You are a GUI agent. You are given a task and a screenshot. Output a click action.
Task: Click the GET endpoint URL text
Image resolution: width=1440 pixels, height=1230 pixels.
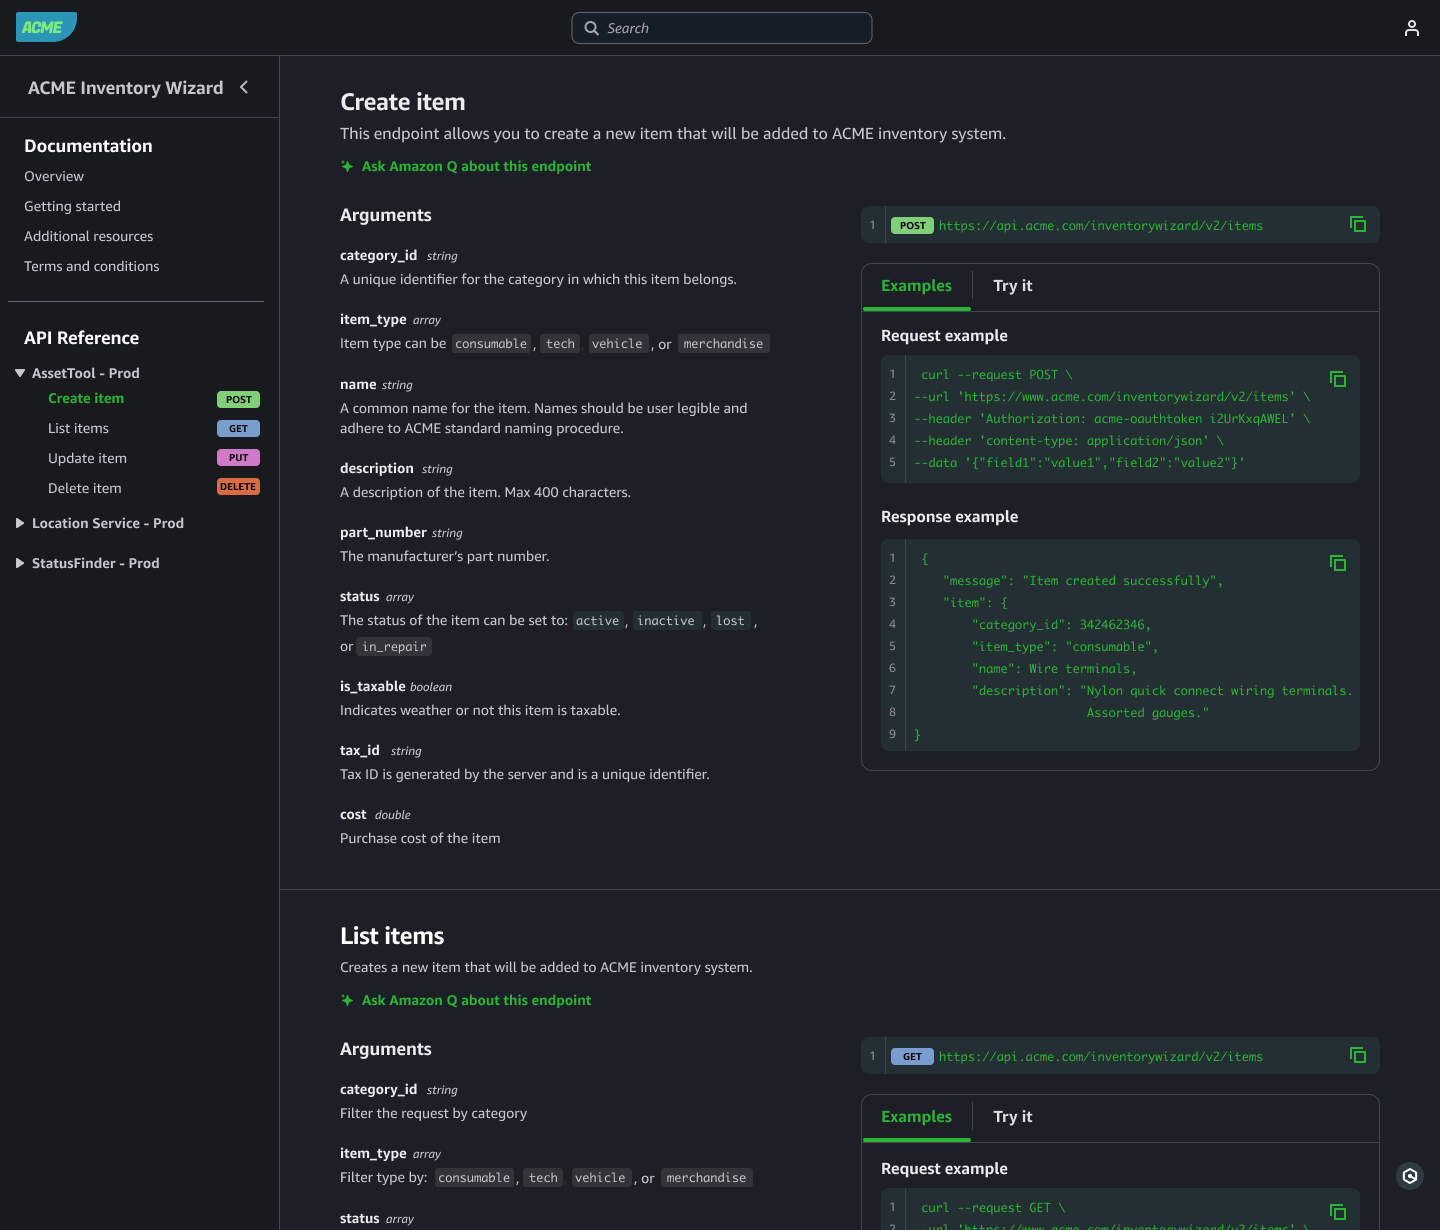point(1100,1056)
